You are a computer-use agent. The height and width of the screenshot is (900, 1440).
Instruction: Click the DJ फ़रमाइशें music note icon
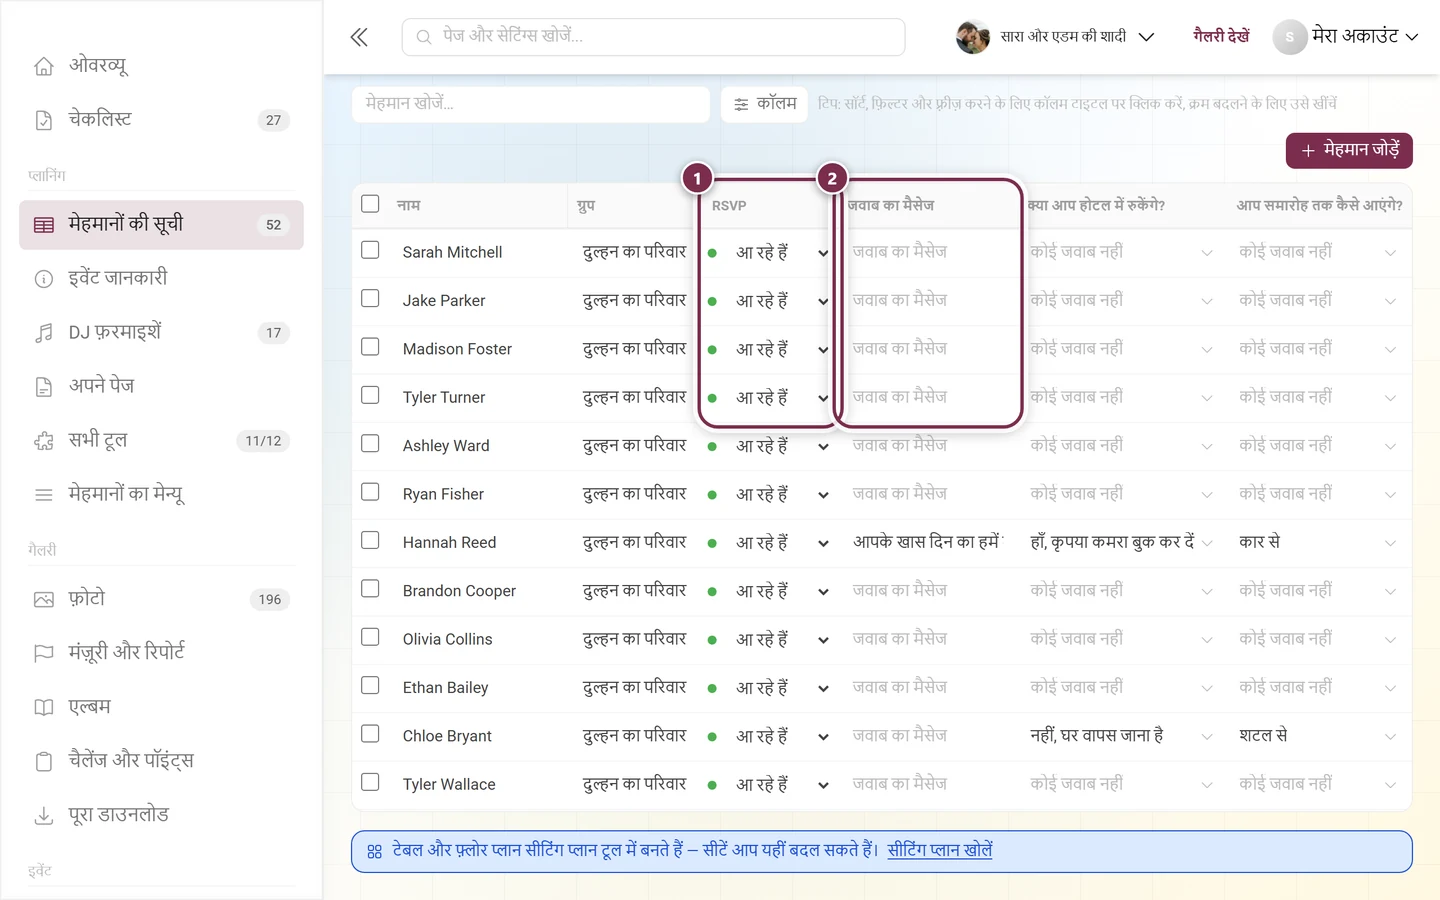(x=44, y=333)
